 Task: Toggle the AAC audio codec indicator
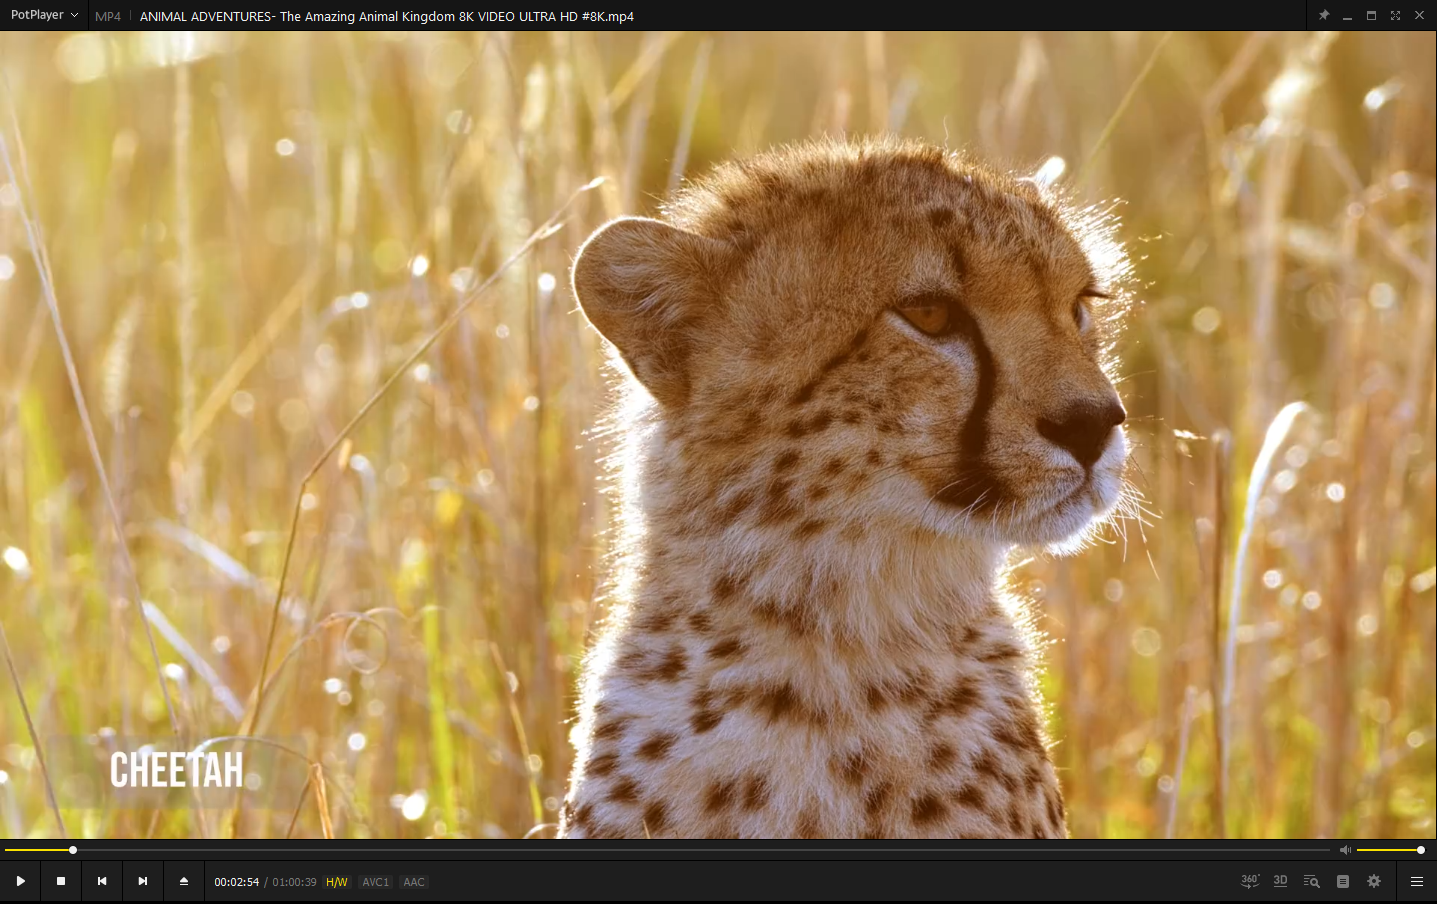413,881
